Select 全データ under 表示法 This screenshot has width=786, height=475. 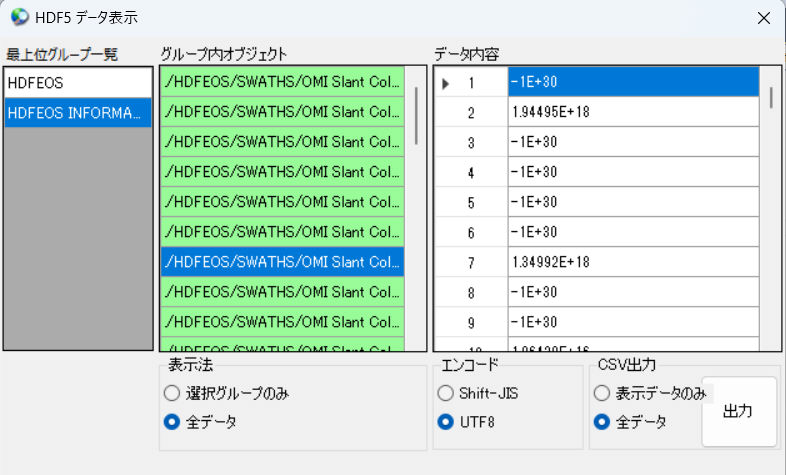(x=172, y=422)
